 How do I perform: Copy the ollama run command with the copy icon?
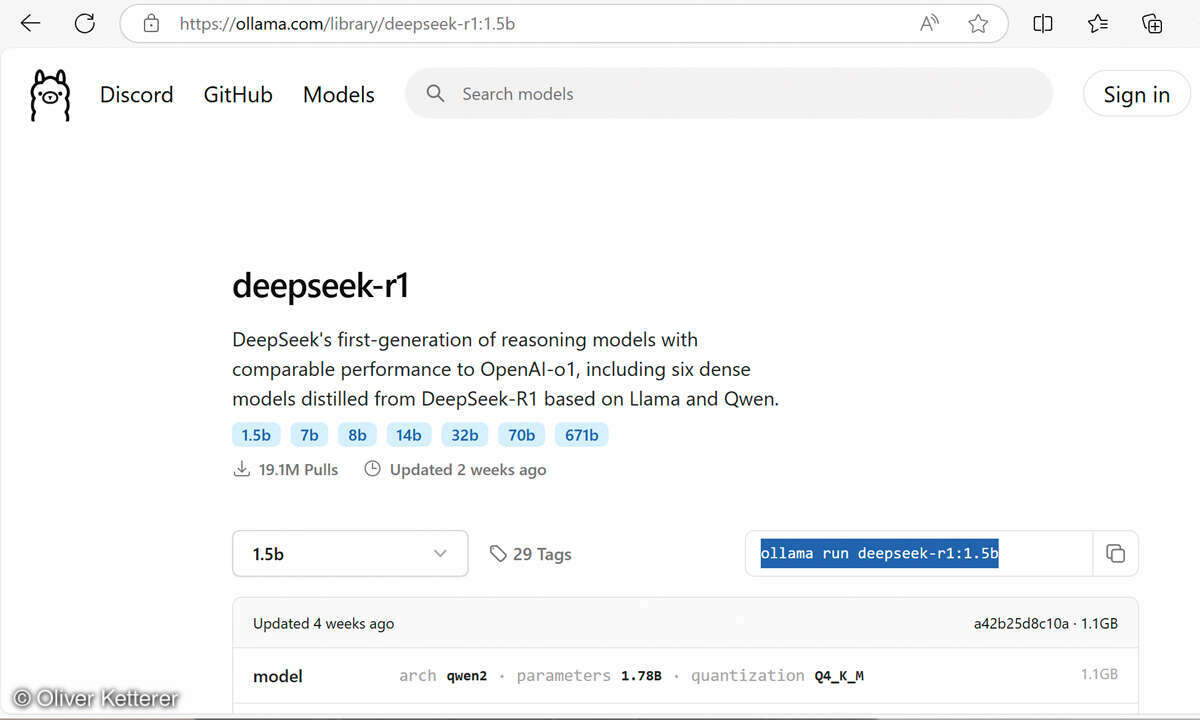(x=1115, y=553)
